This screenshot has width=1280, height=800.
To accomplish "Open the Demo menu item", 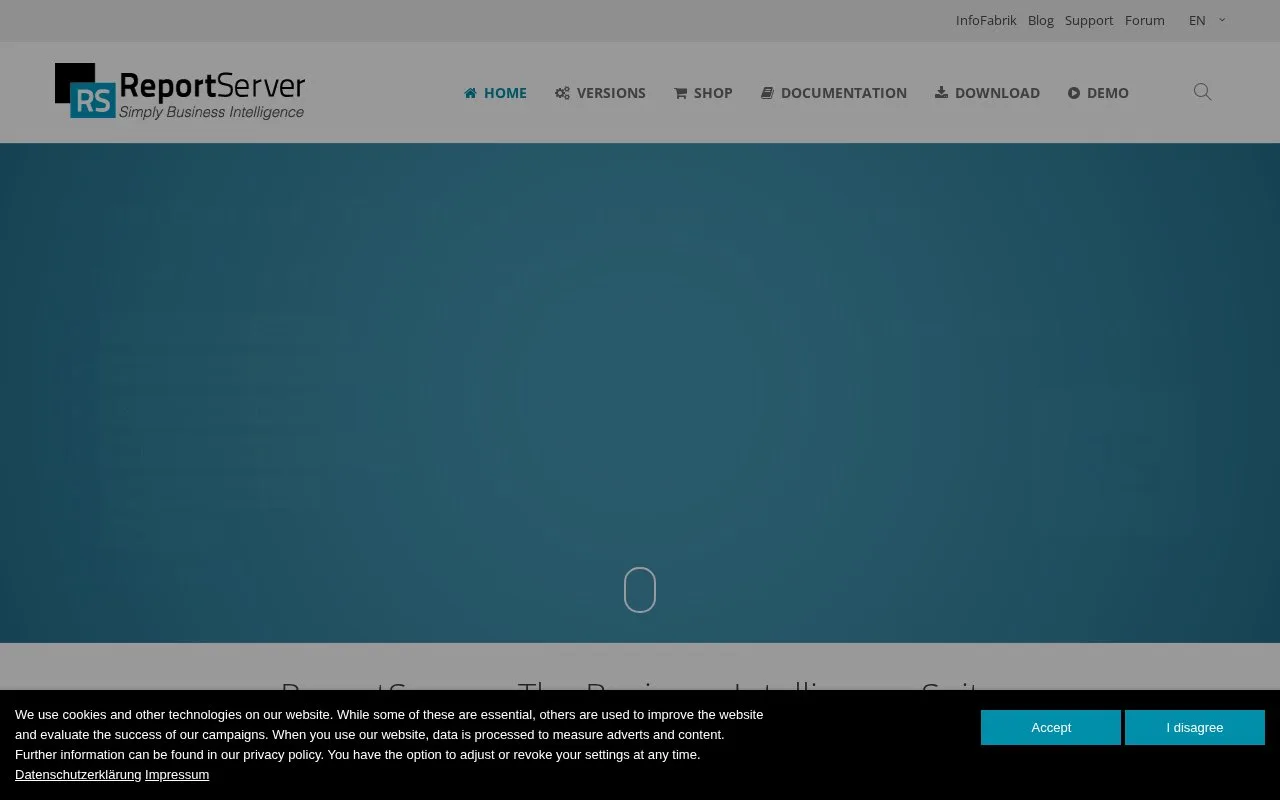I will point(1098,93).
